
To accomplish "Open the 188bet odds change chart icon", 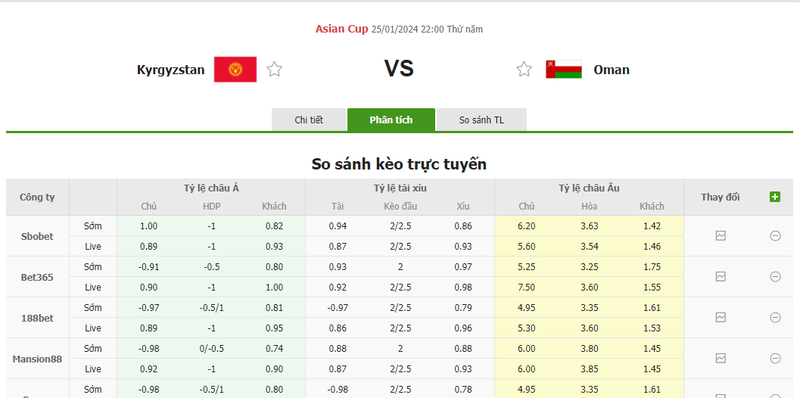I will [720, 317].
